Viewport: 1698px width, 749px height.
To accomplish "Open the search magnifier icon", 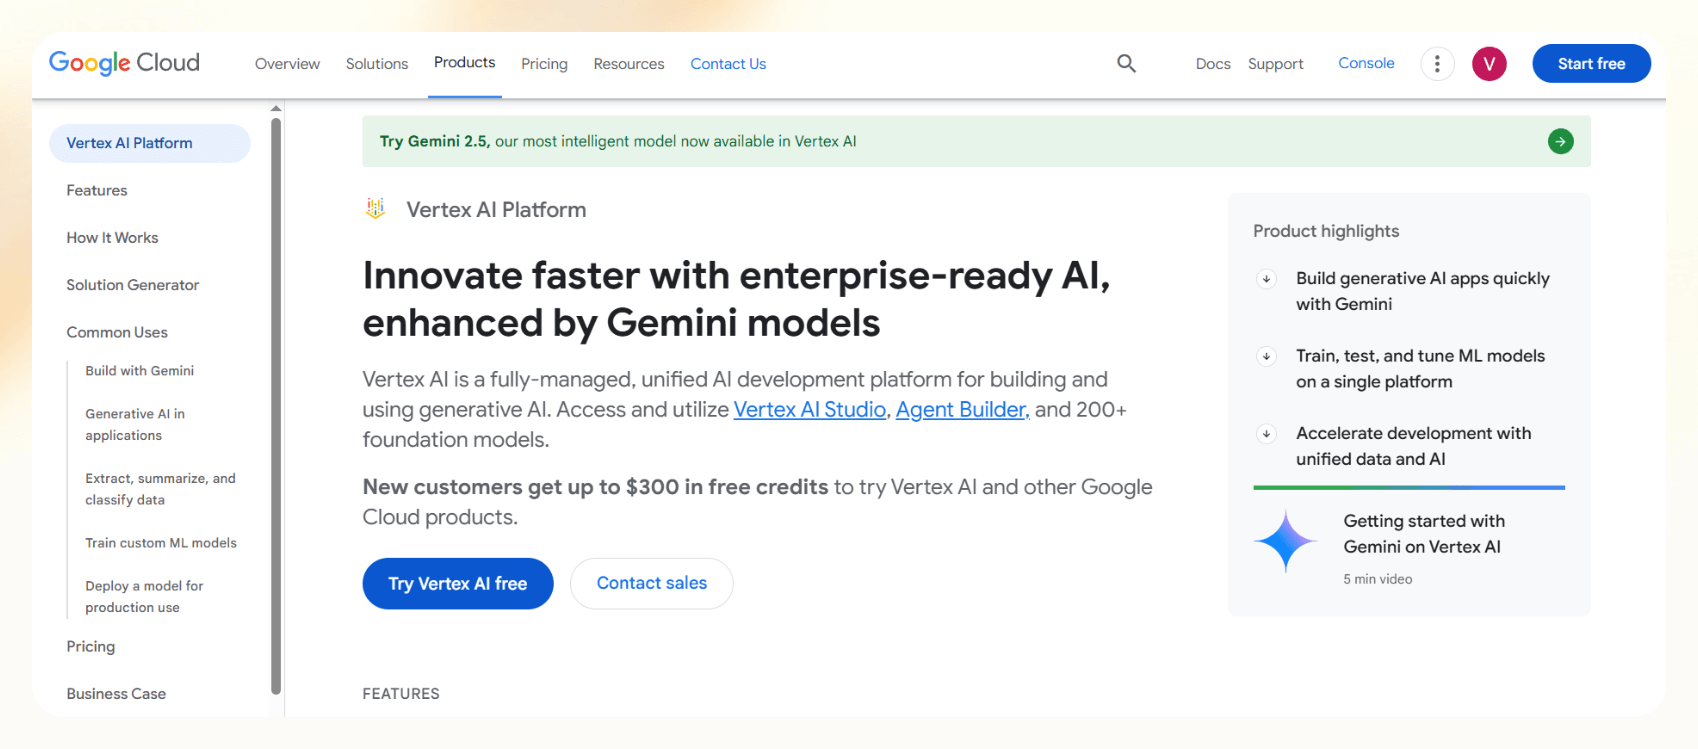I will [1126, 63].
